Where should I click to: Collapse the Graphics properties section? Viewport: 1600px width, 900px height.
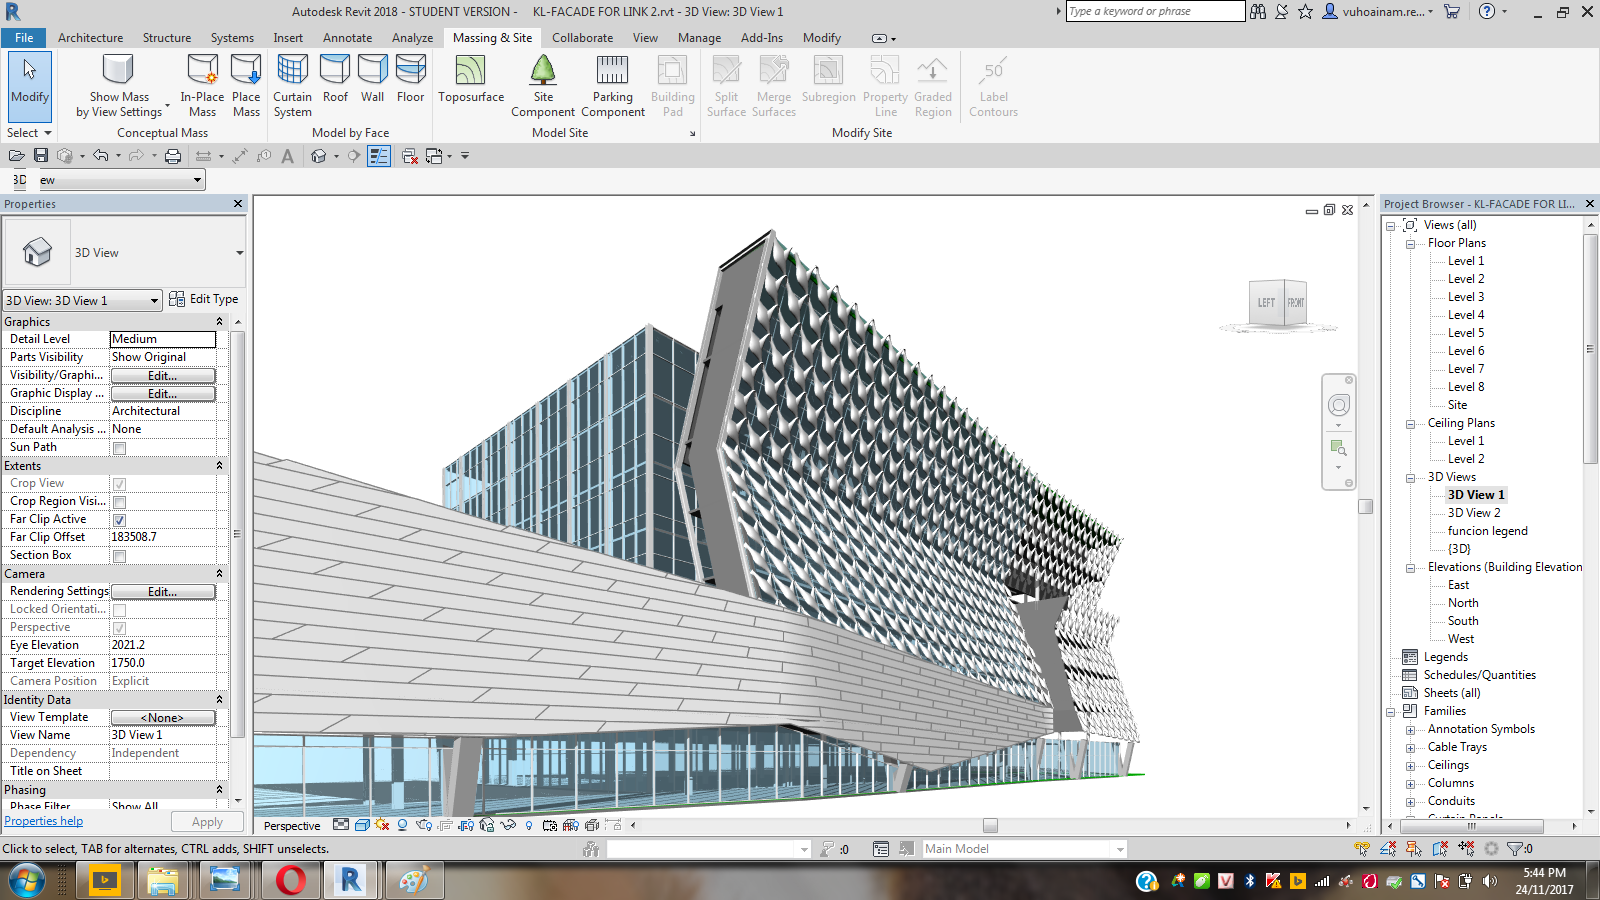[219, 322]
